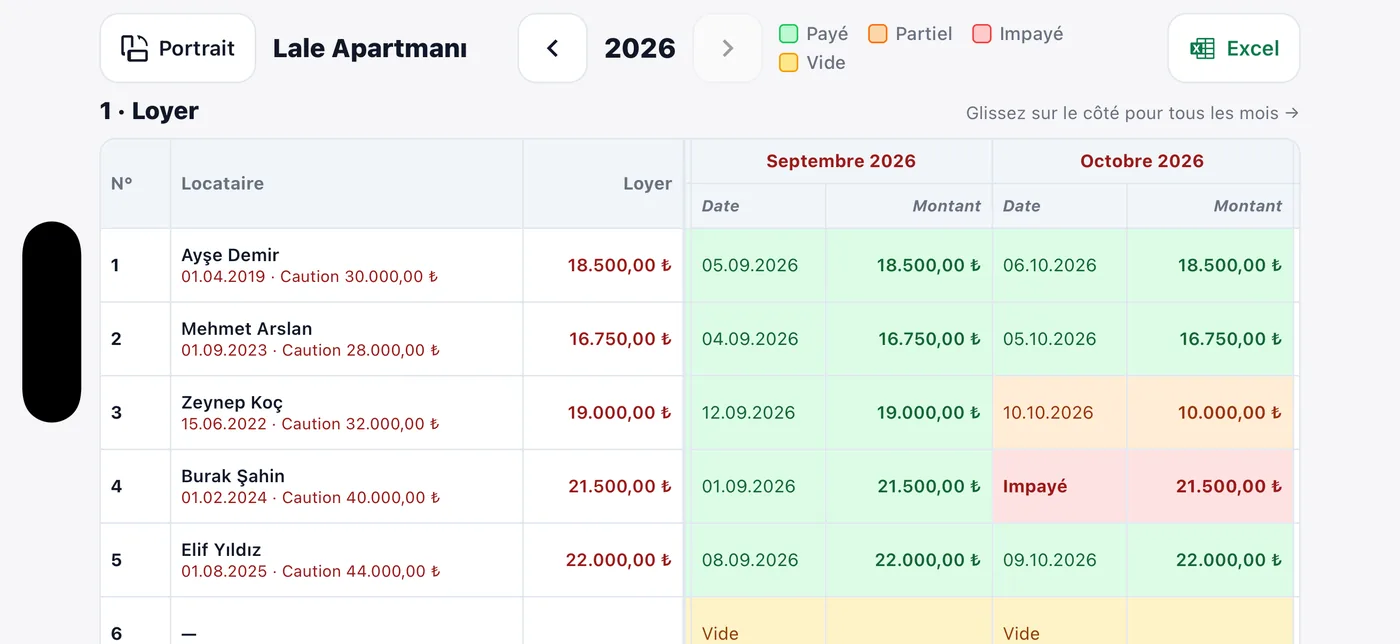Click the rent 16.750,00 ₺ beside Mehmet Arslan's name
Screen dimensions: 1400x644
point(621,339)
